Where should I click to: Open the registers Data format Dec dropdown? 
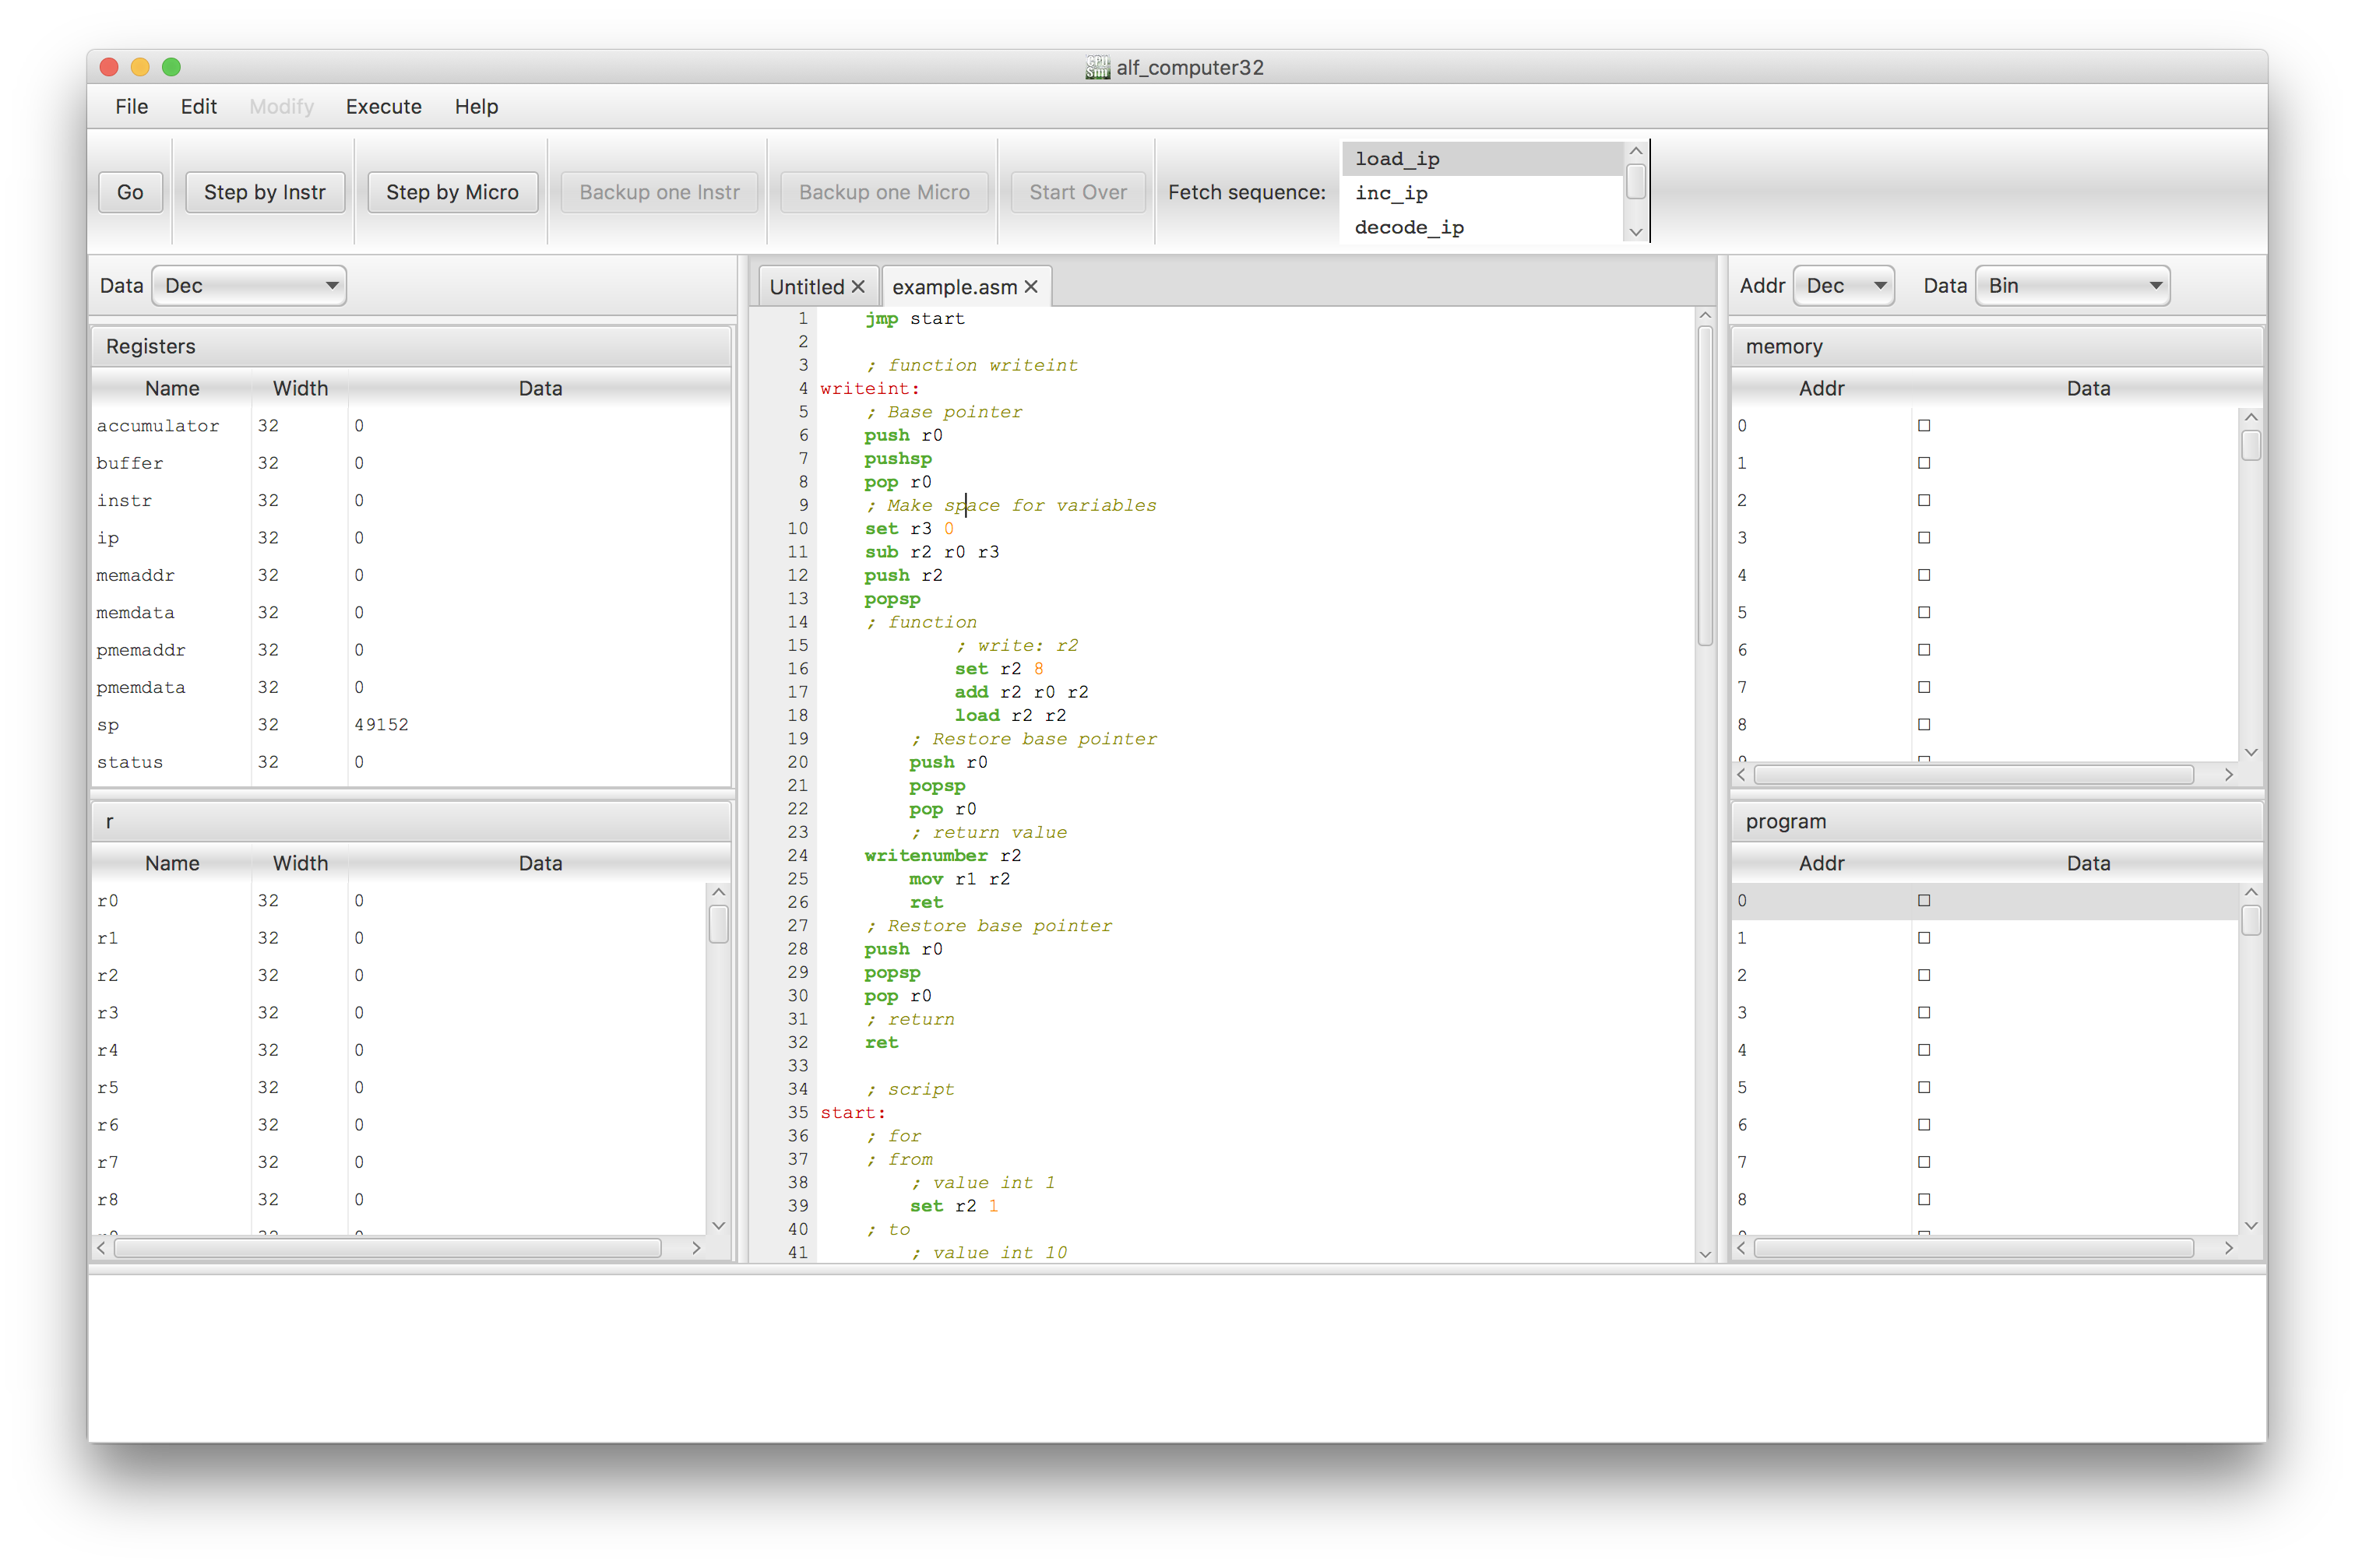click(249, 286)
